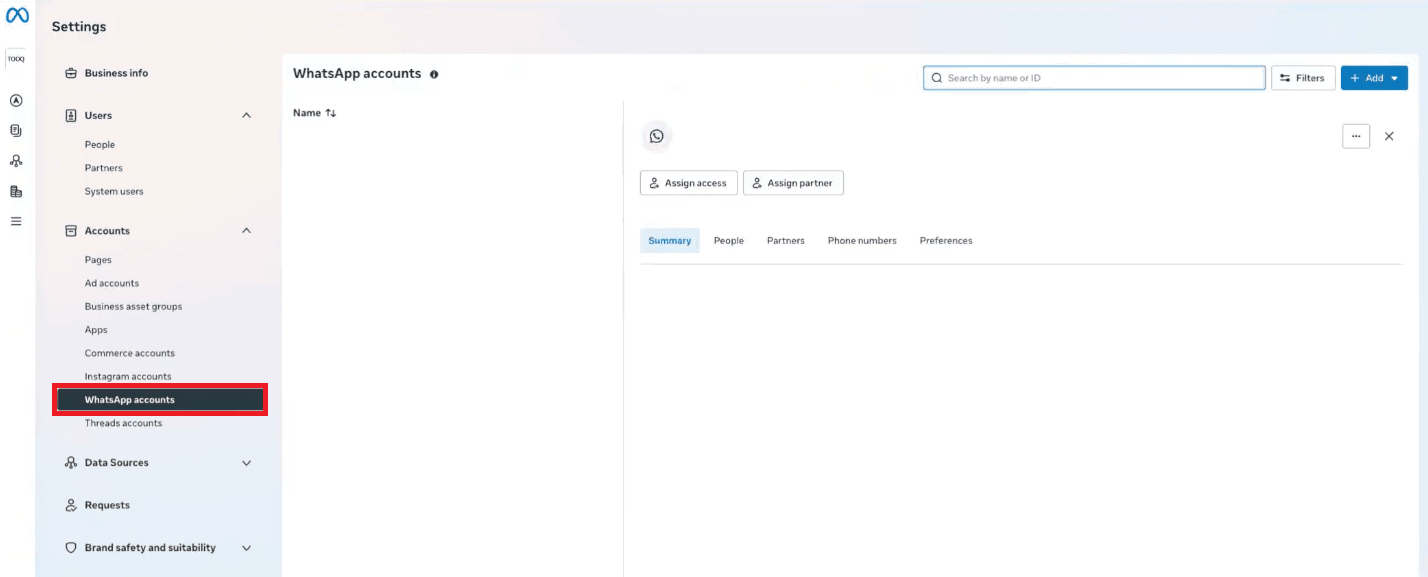This screenshot has width=1428, height=577.
Task: Click the Users section label
Action: [98, 116]
